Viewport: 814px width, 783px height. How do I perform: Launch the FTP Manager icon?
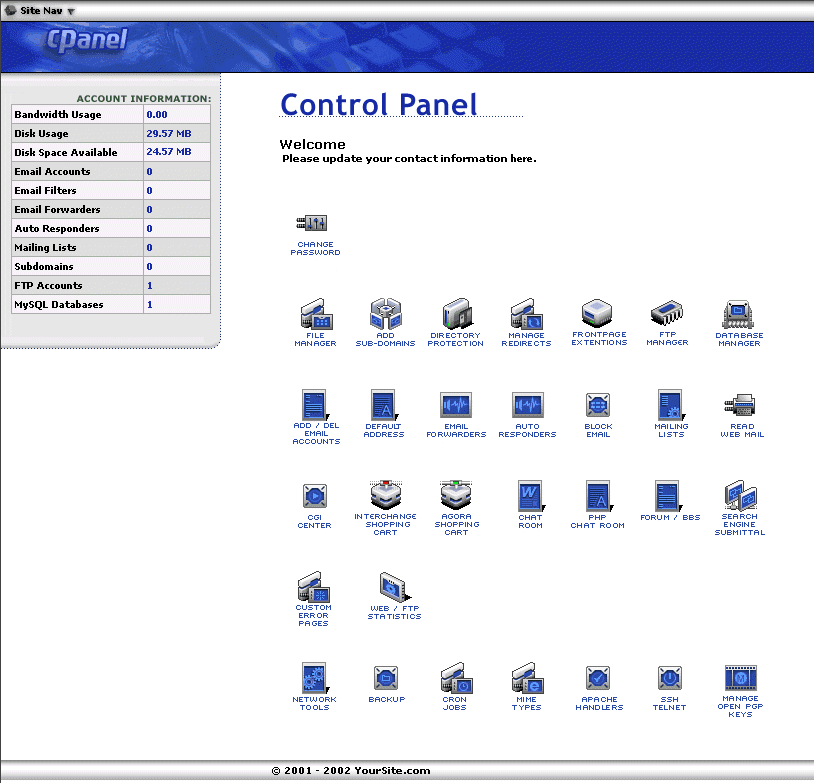[x=666, y=314]
